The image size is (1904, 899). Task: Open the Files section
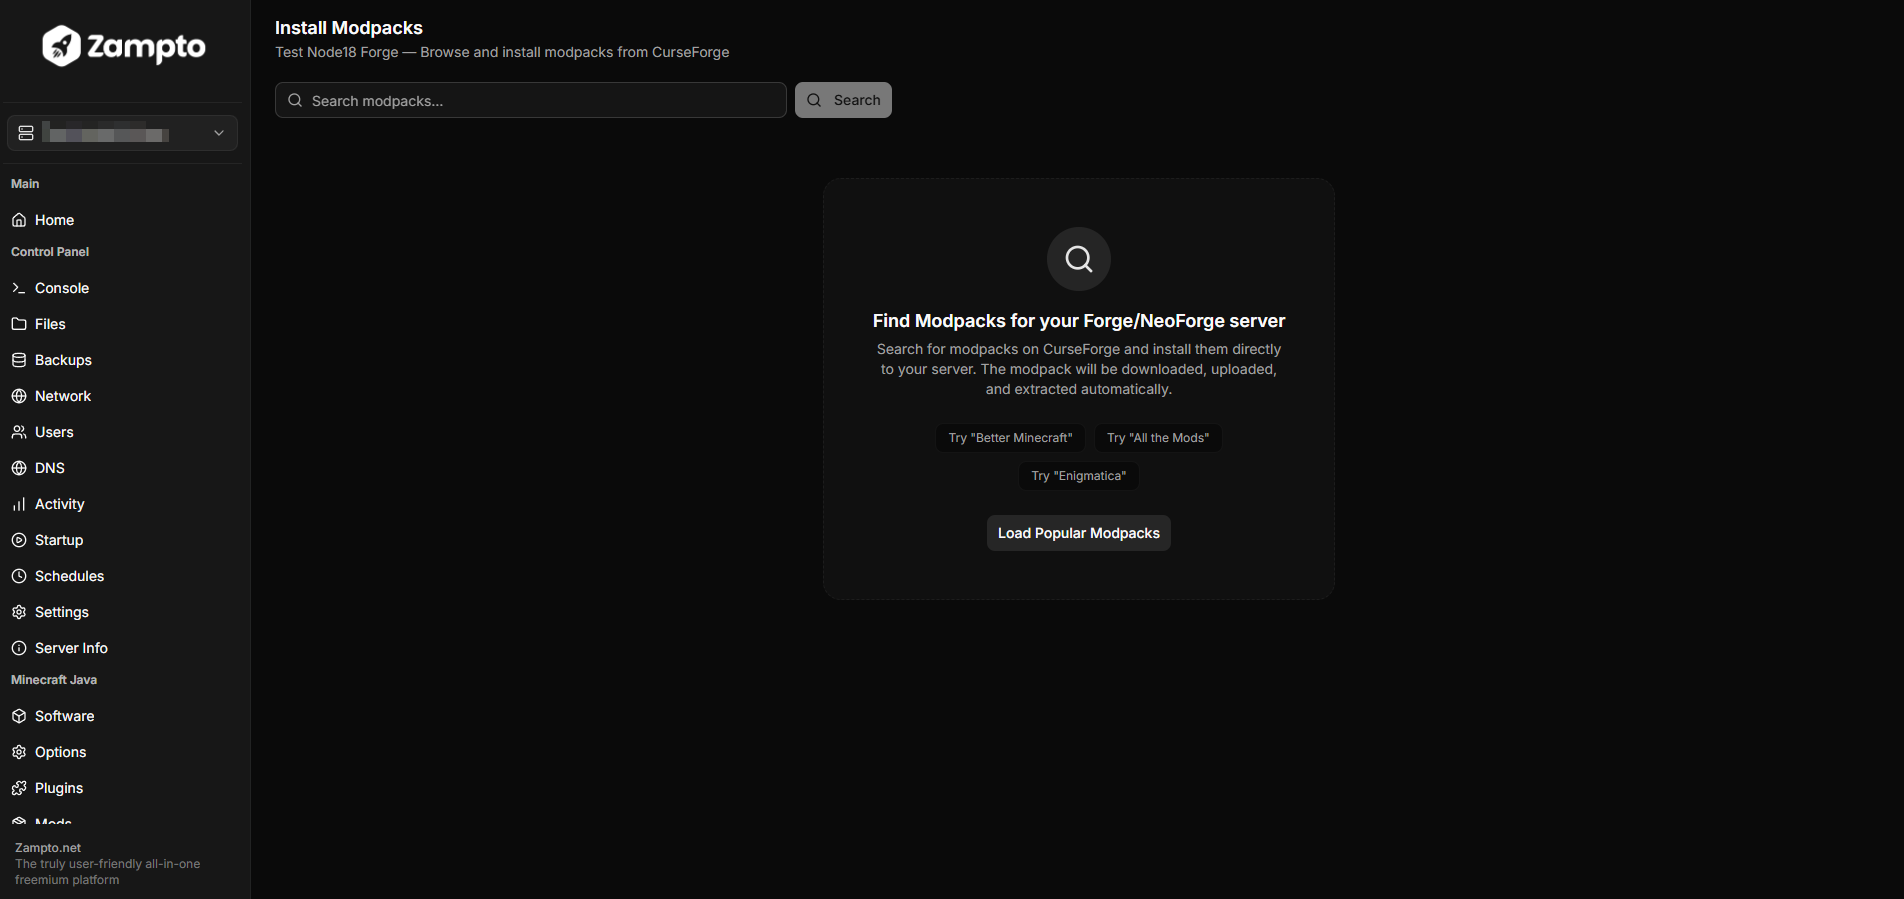point(122,324)
